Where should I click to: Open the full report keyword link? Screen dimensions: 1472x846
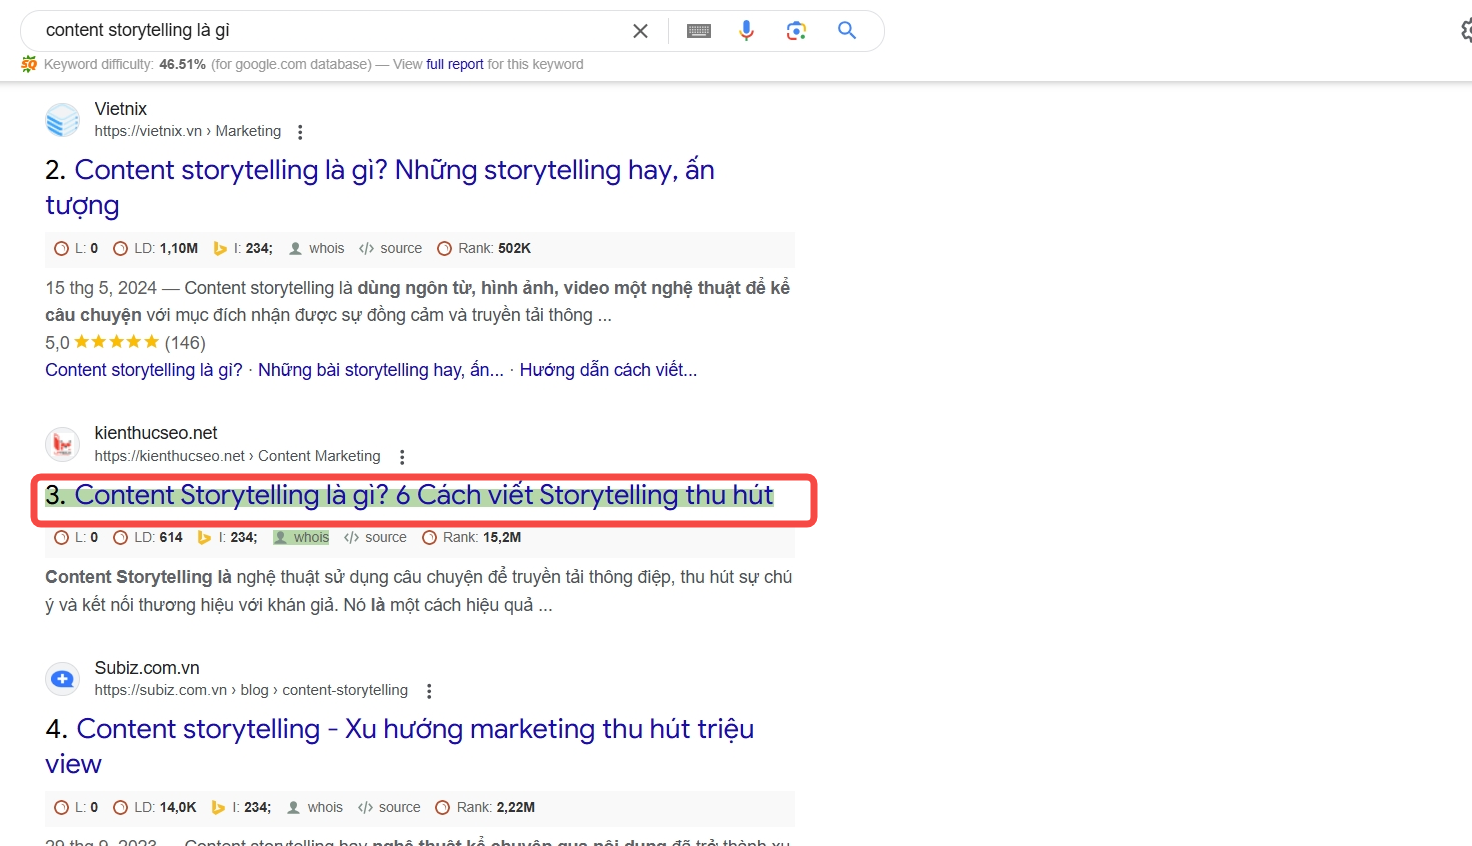click(x=455, y=64)
